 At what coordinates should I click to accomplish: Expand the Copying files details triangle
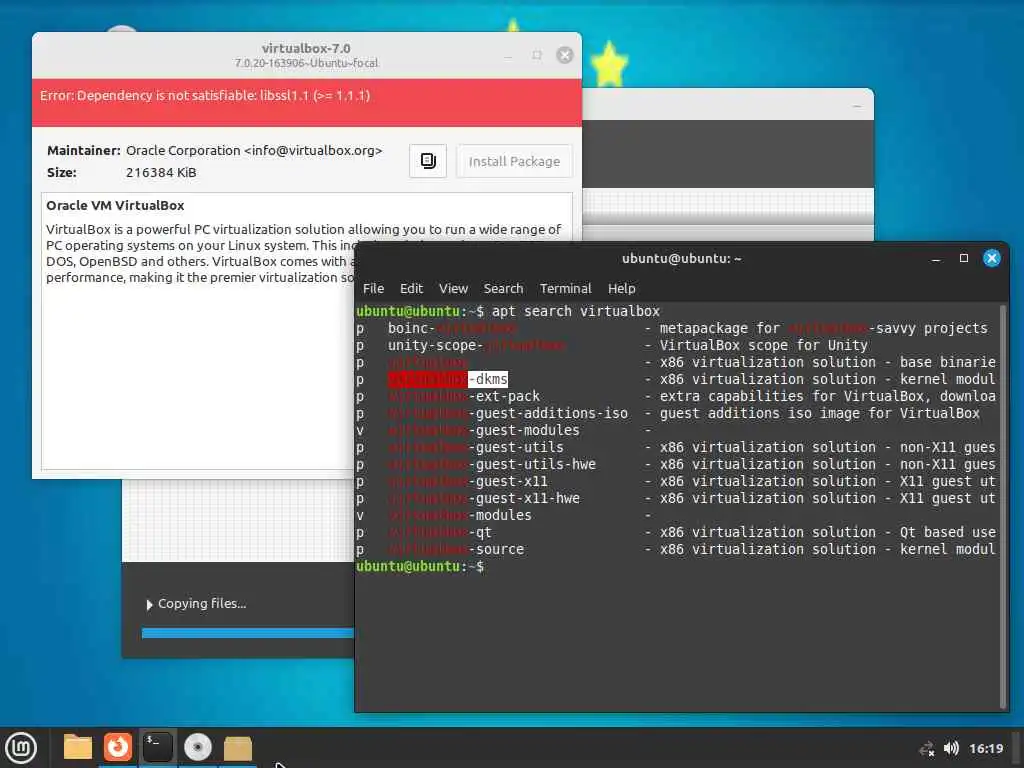point(149,605)
